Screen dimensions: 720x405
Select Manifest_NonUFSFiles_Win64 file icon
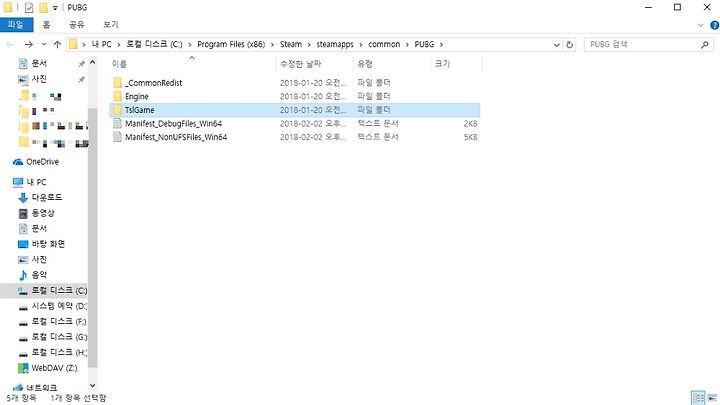(118, 137)
